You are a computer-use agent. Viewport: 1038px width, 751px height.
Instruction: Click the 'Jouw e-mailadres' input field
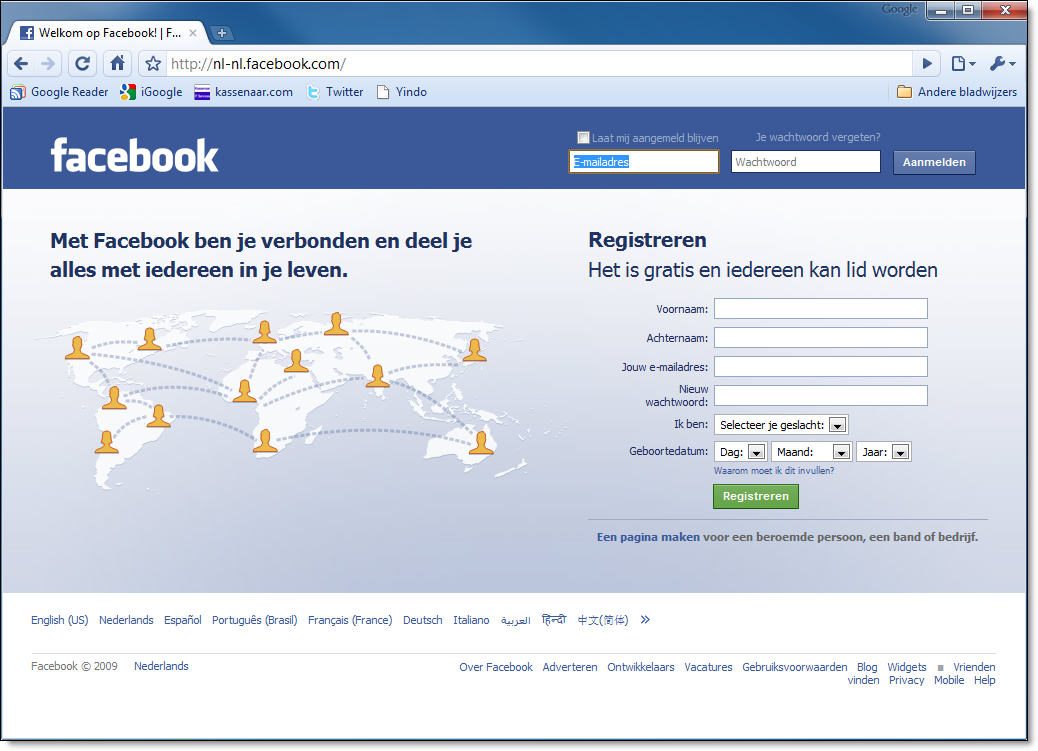click(x=821, y=367)
